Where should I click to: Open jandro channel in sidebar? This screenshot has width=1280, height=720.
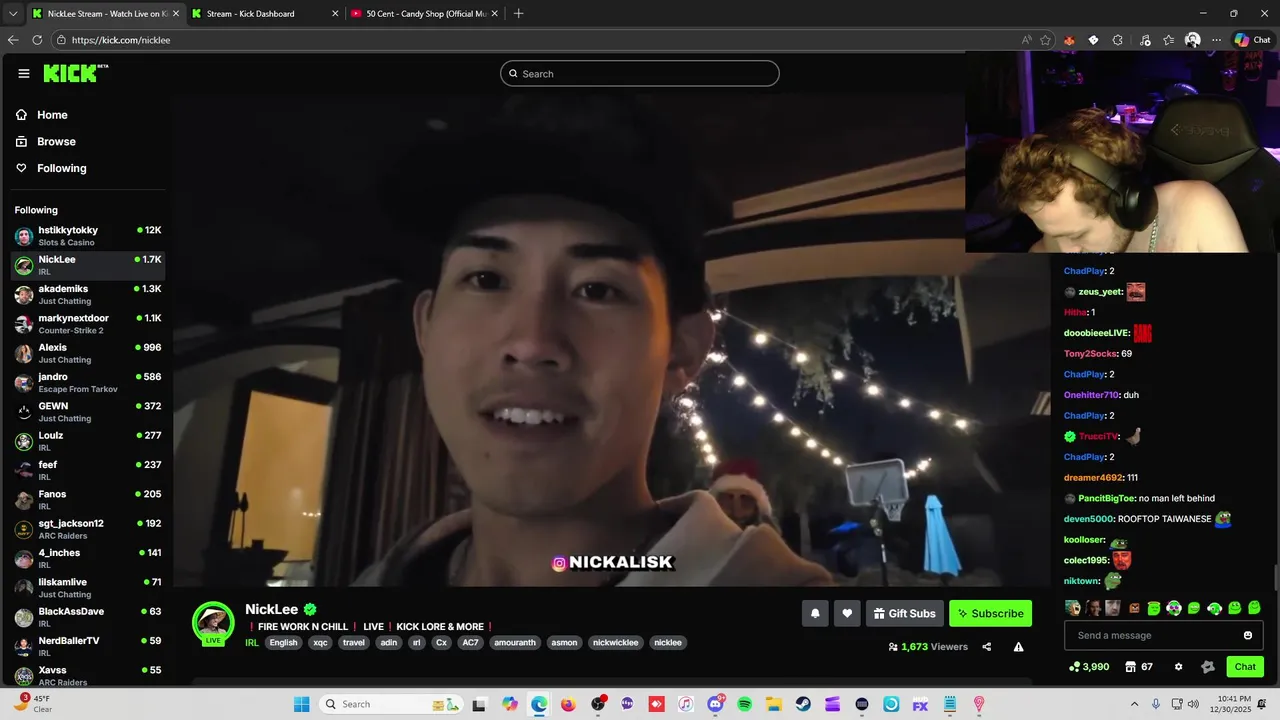coord(88,382)
